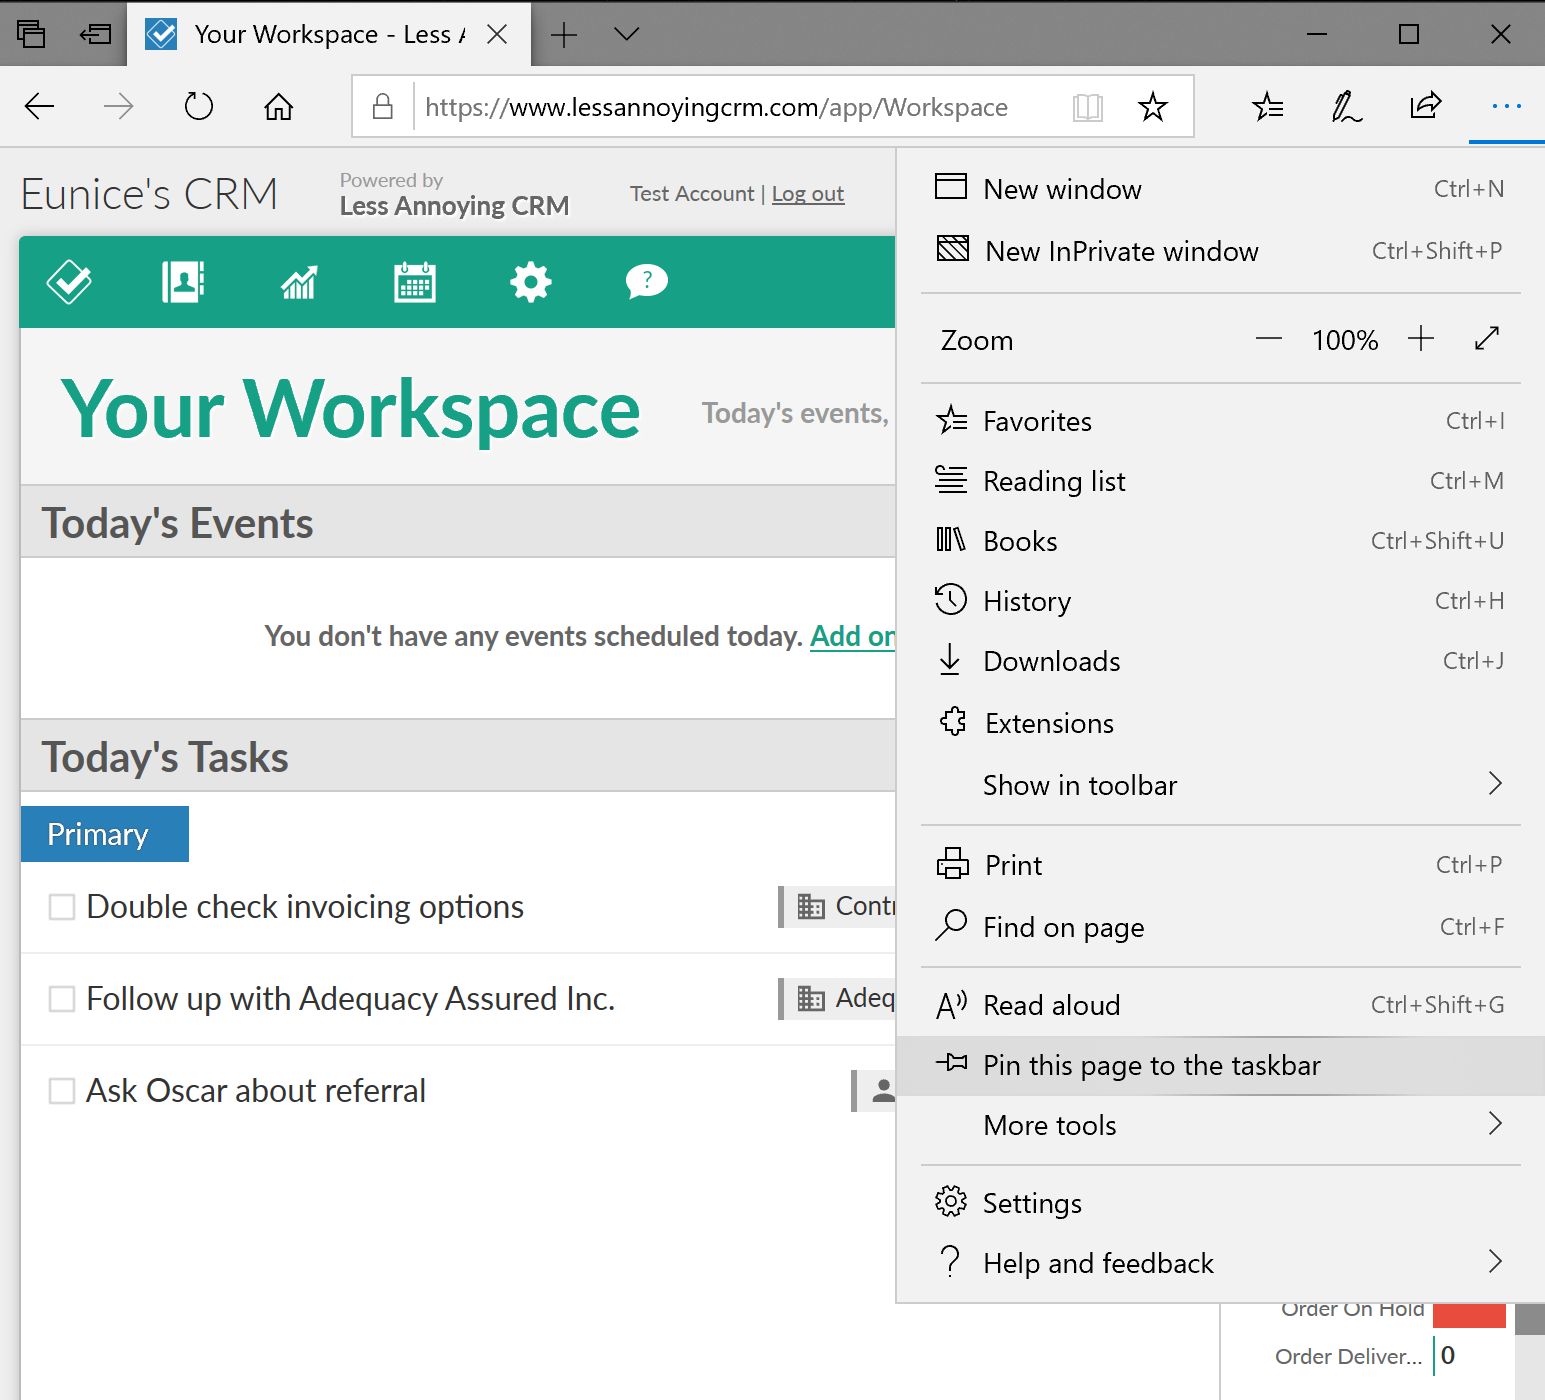Viewport: 1545px width, 1400px height.
Task: Go back using the browser back arrow
Action: pyautogui.click(x=39, y=106)
